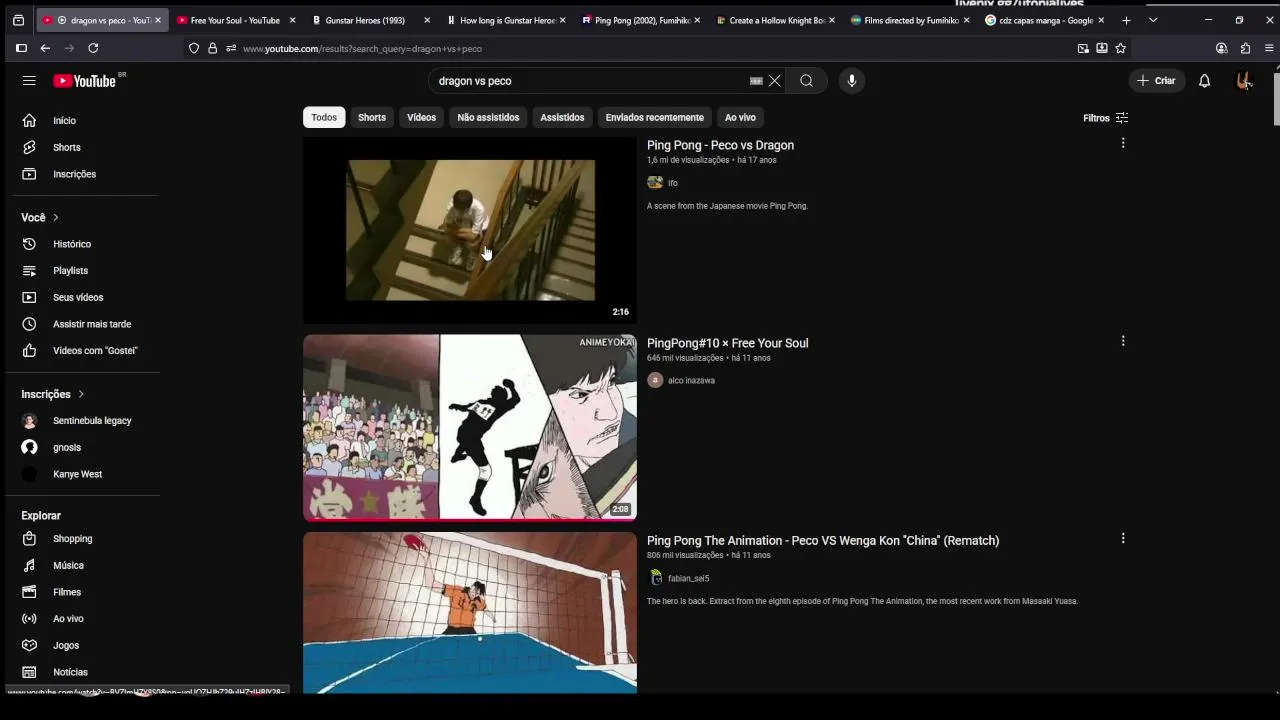Open a new browser tab with plus
Image resolution: width=1280 pixels, height=720 pixels.
click(x=1126, y=20)
